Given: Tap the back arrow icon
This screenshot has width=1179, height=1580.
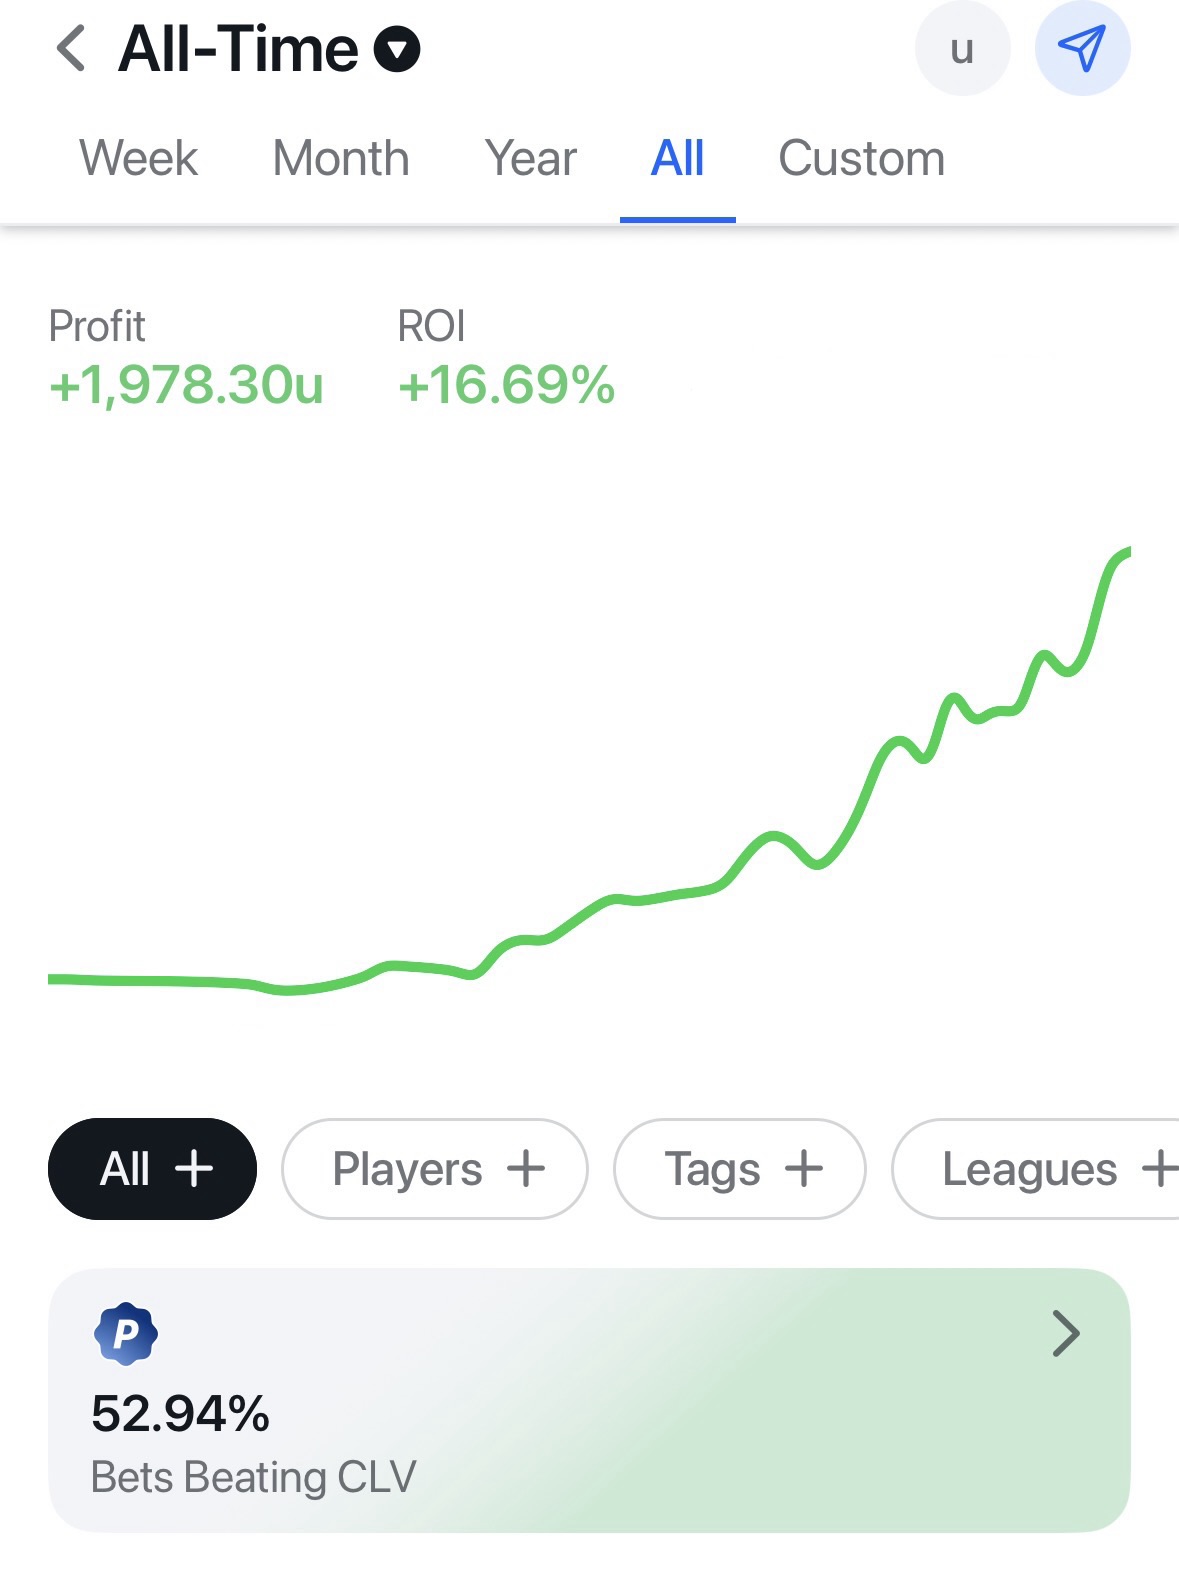Looking at the screenshot, I should click(71, 49).
